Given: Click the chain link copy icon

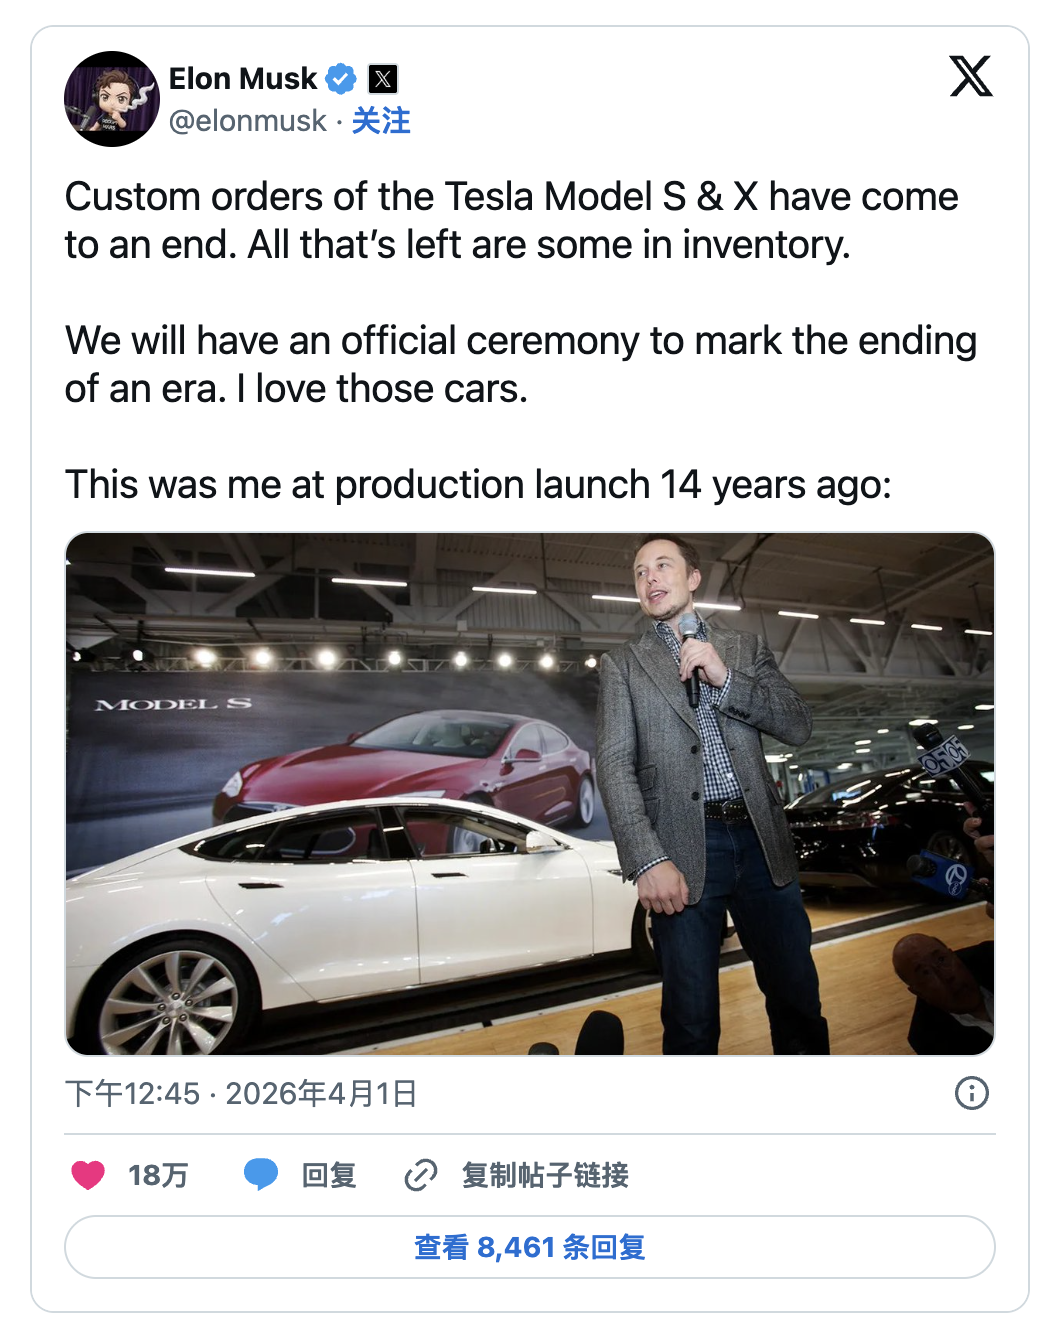Looking at the screenshot, I should (421, 1175).
